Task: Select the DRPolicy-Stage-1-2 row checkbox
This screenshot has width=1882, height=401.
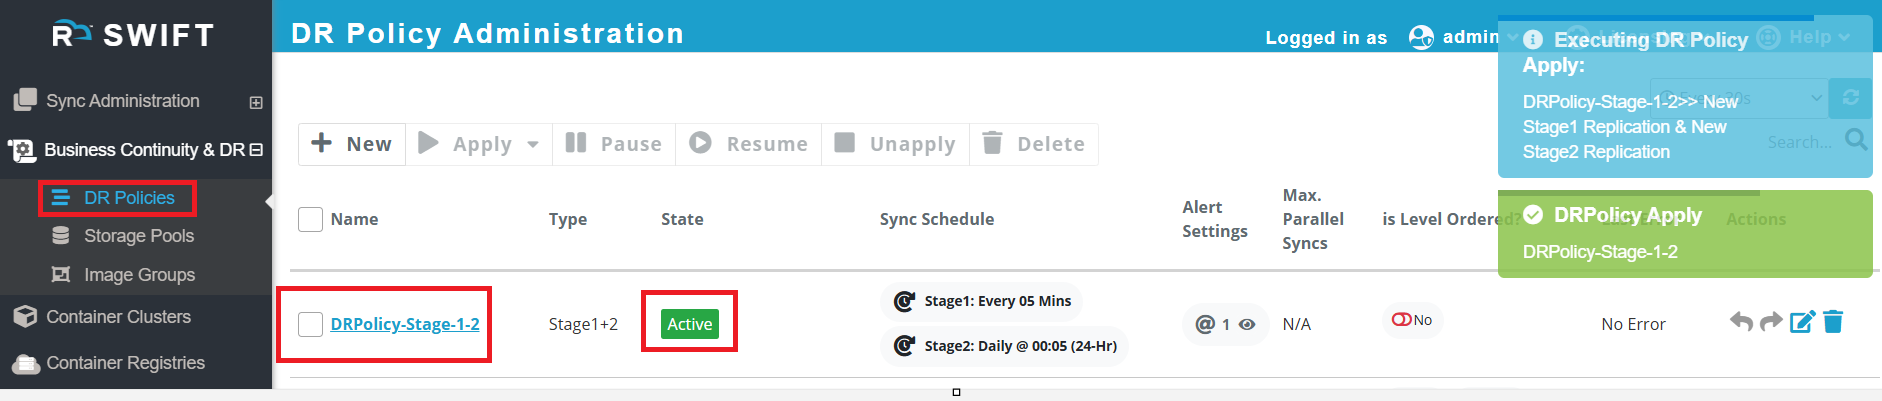Action: click(310, 324)
